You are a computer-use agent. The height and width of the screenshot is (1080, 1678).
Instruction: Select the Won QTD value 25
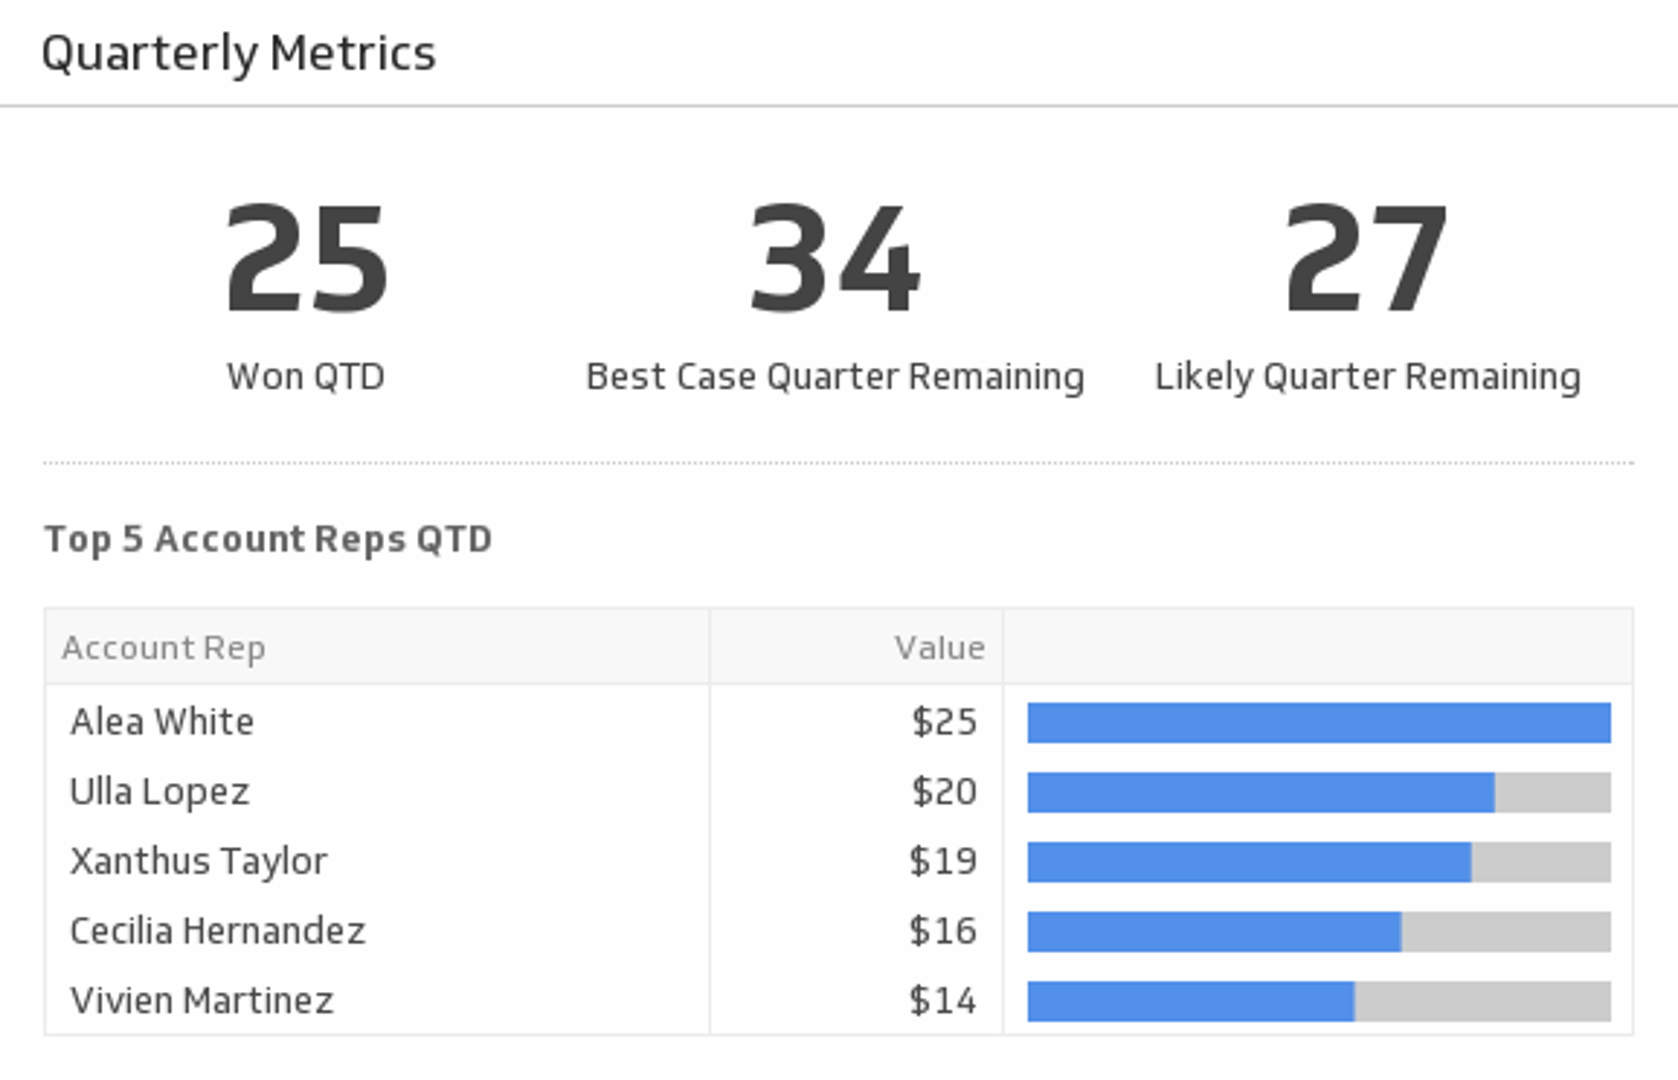click(x=306, y=258)
